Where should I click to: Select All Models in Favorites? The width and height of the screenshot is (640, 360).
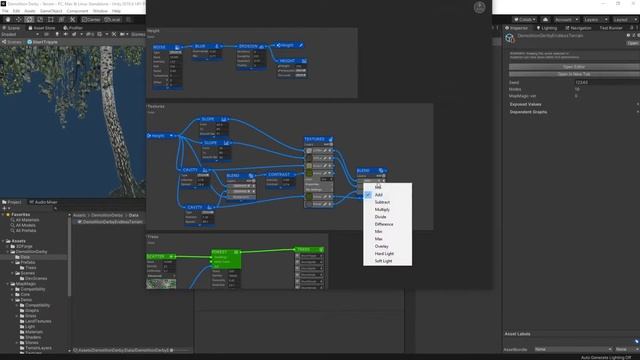(25, 225)
